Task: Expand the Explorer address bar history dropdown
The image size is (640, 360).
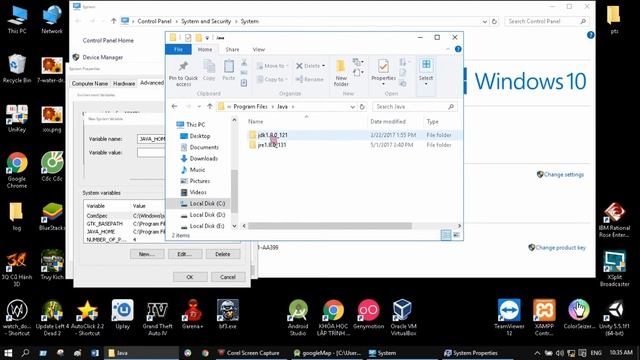Action: (353, 107)
